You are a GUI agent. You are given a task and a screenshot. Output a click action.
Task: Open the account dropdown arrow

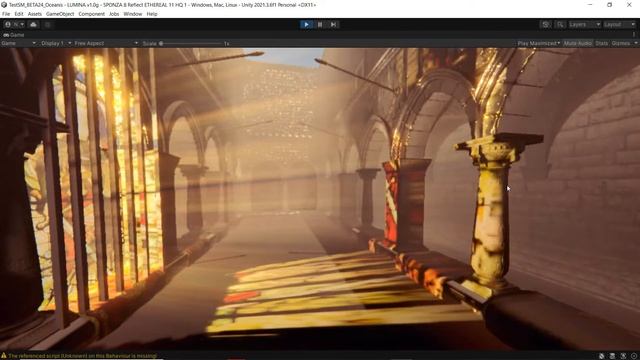tap(22, 24)
